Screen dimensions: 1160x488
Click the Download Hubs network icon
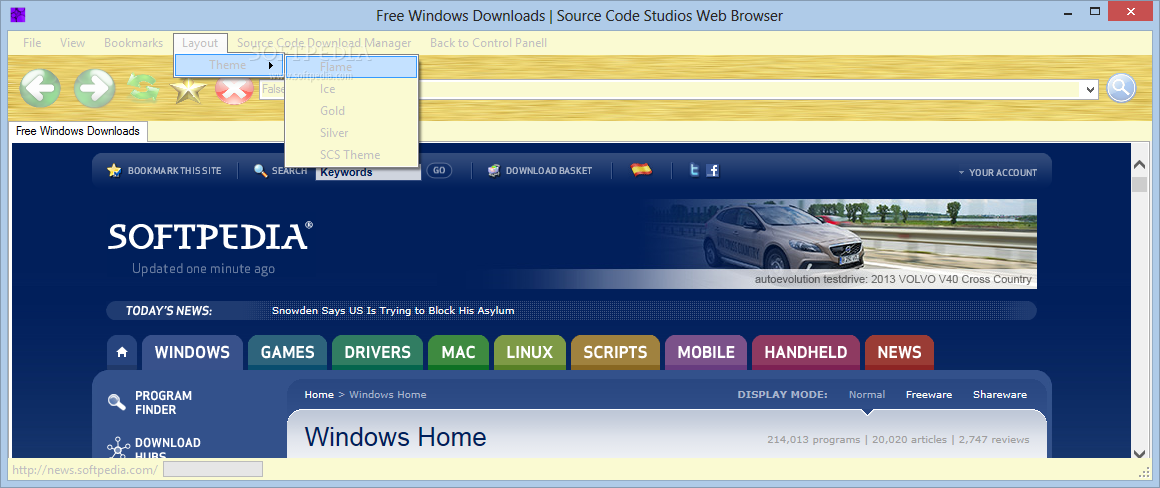(x=118, y=448)
